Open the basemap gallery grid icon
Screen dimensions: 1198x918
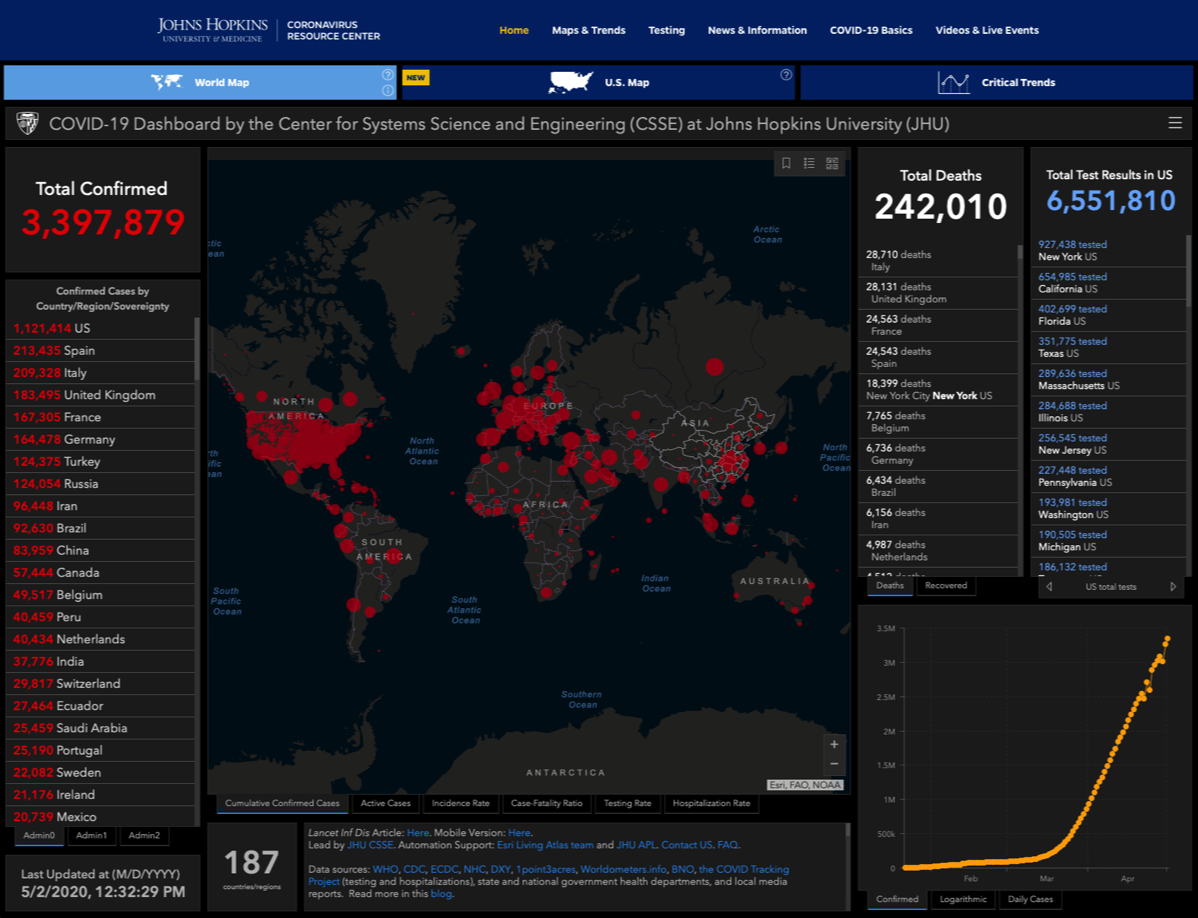832,163
